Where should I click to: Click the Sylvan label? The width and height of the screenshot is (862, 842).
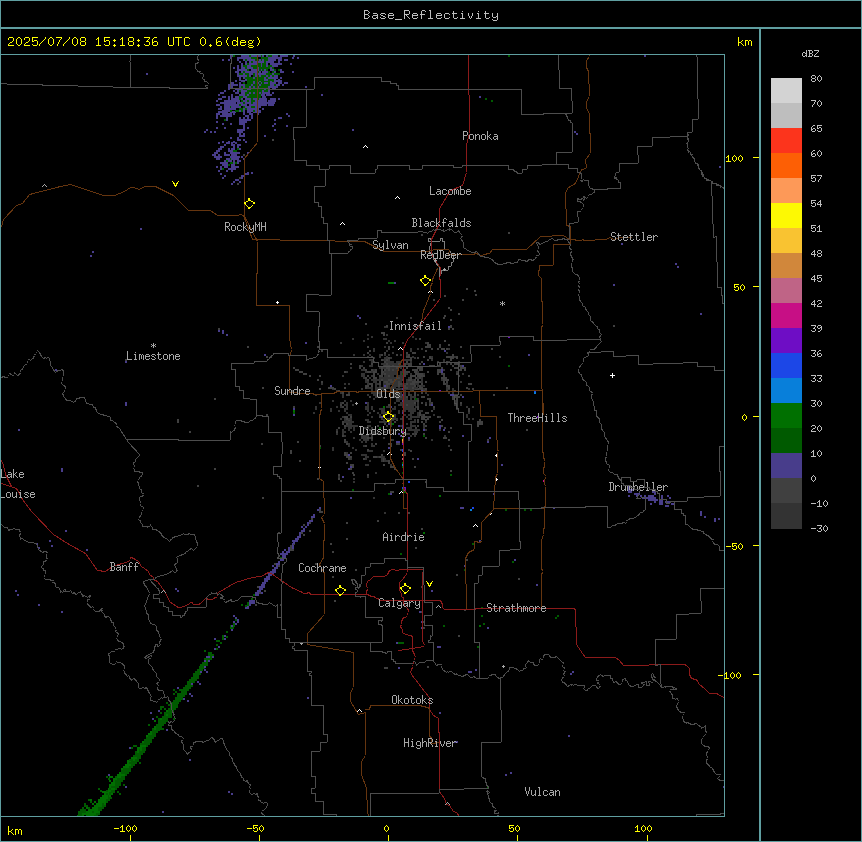390,245
